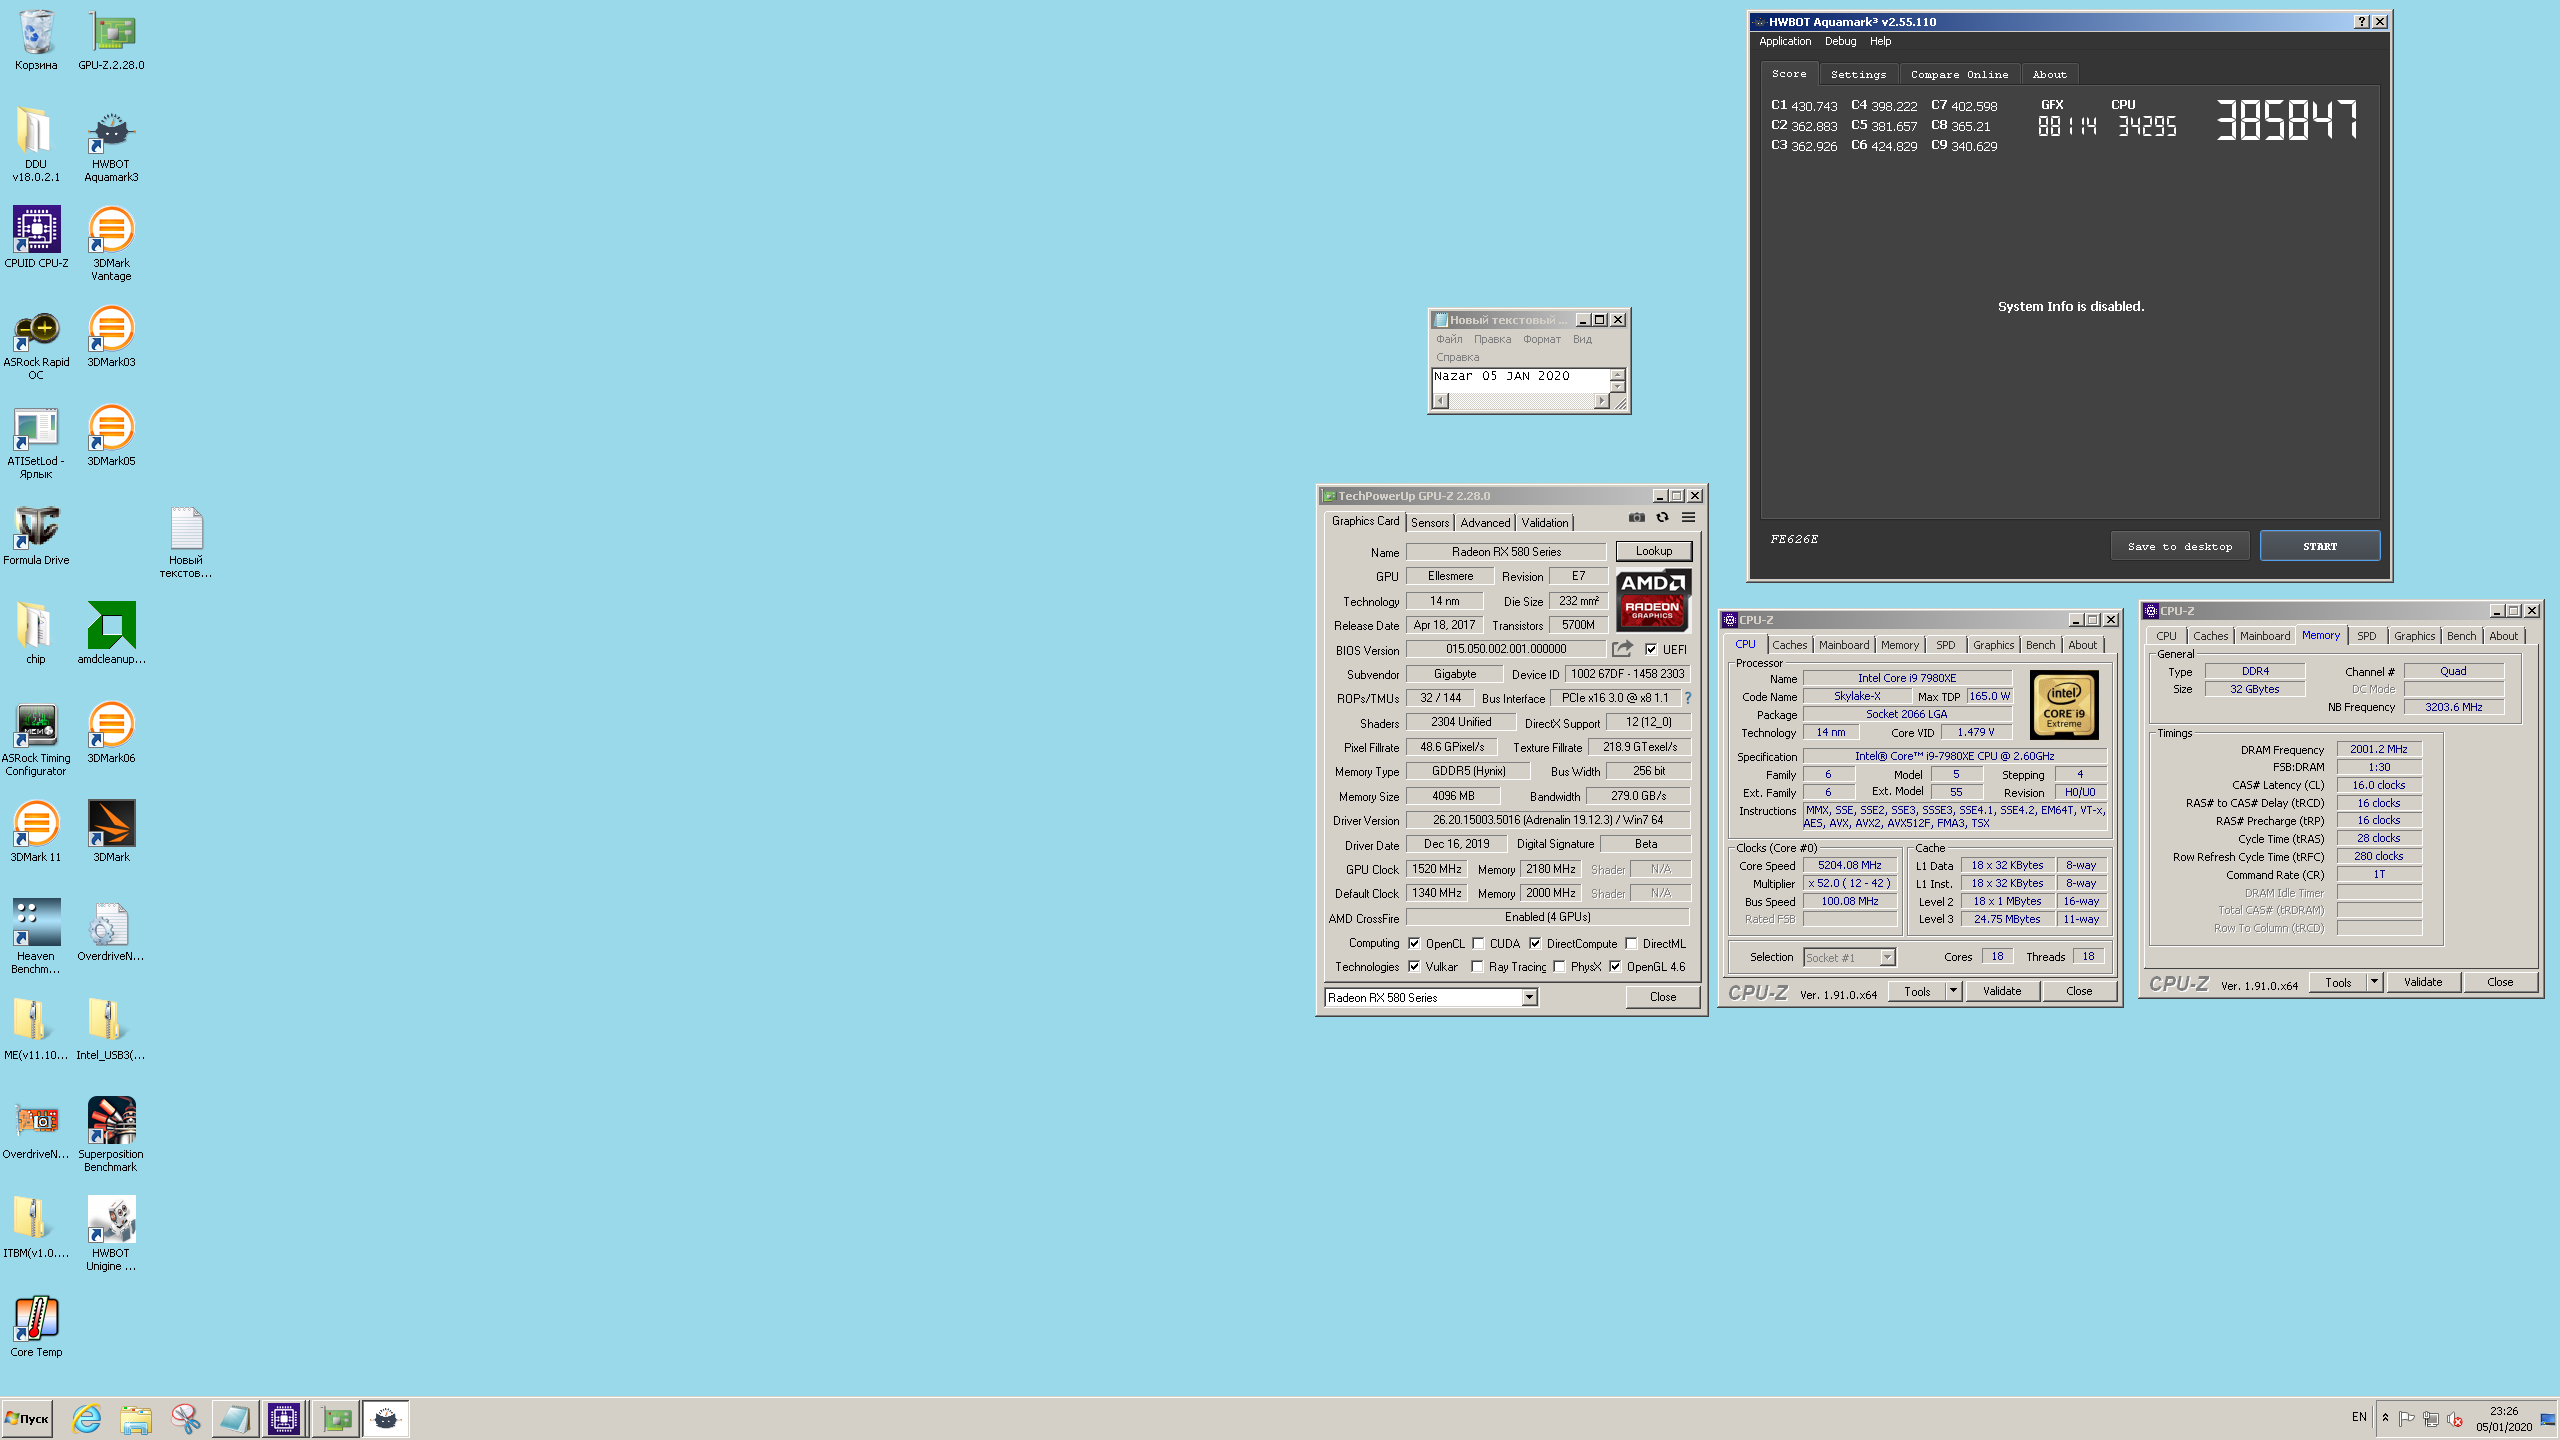Launch Formula Drive desktop shortcut
The image size is (2560, 1440).
pos(36,535)
